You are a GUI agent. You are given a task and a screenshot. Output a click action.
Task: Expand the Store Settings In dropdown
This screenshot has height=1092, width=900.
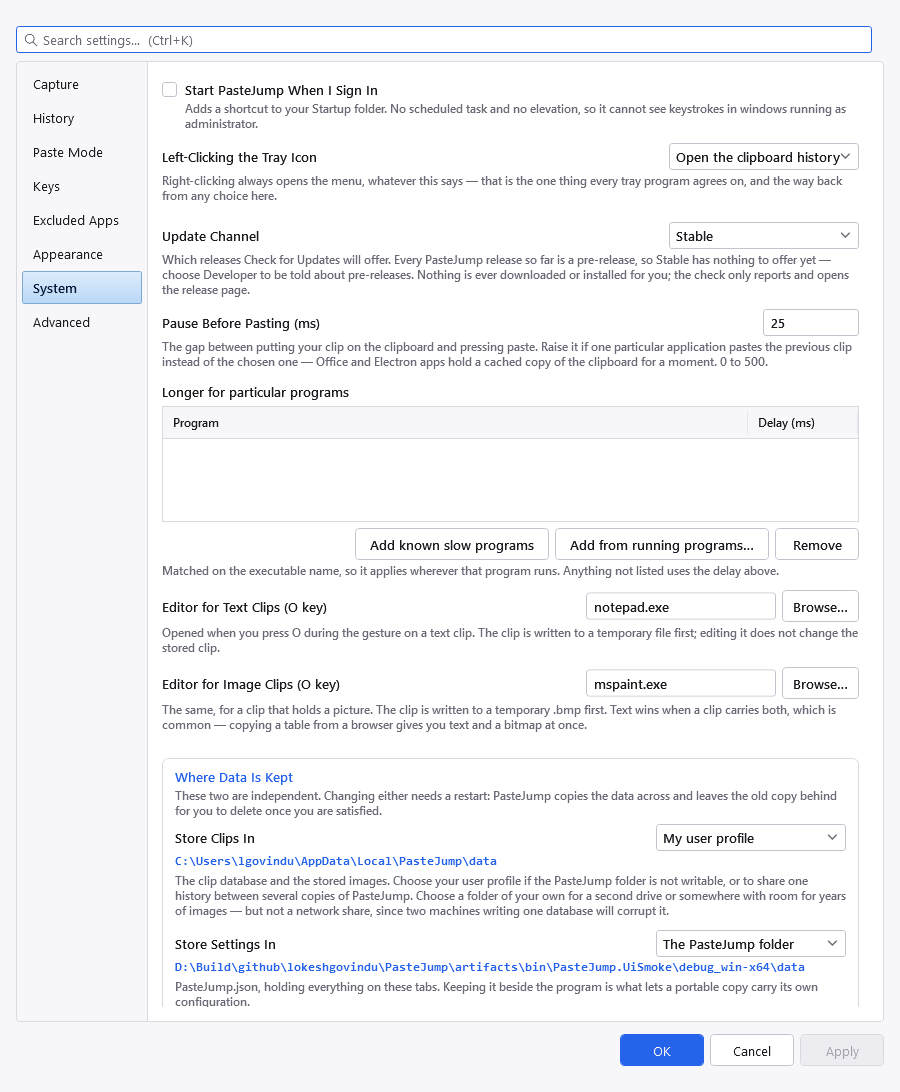(x=750, y=944)
